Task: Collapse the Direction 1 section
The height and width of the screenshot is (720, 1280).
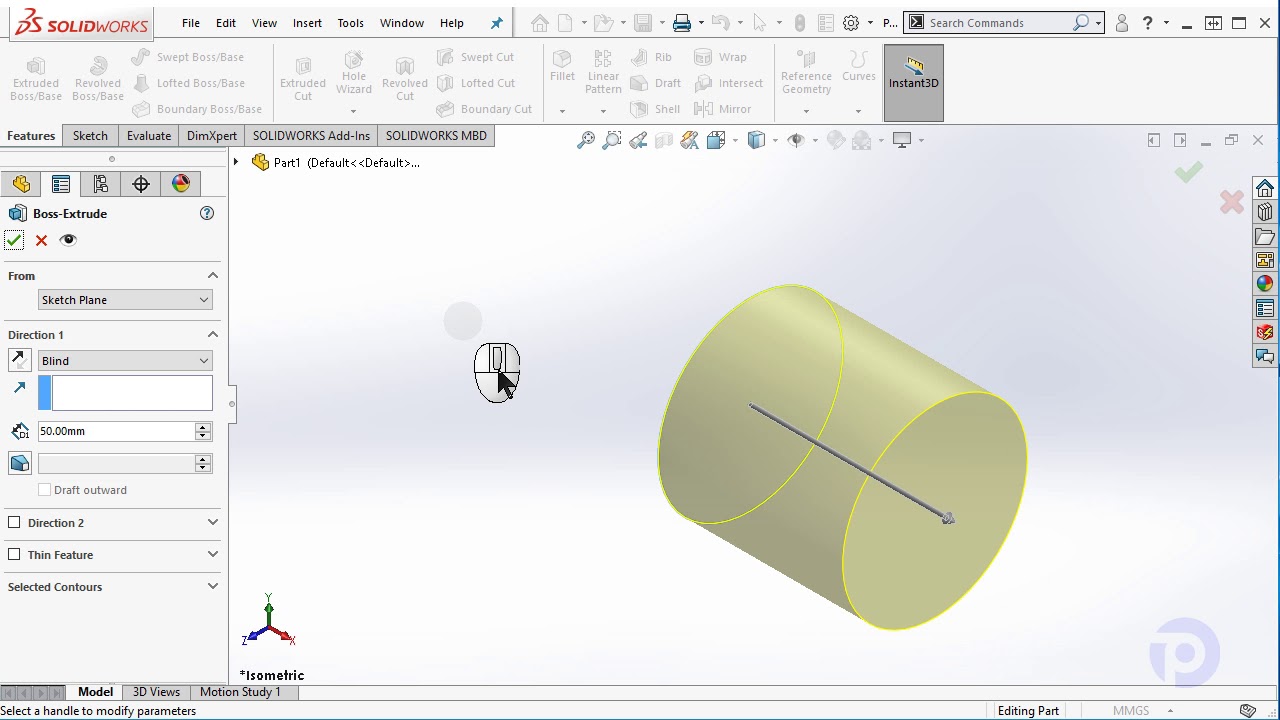Action: [x=212, y=335]
